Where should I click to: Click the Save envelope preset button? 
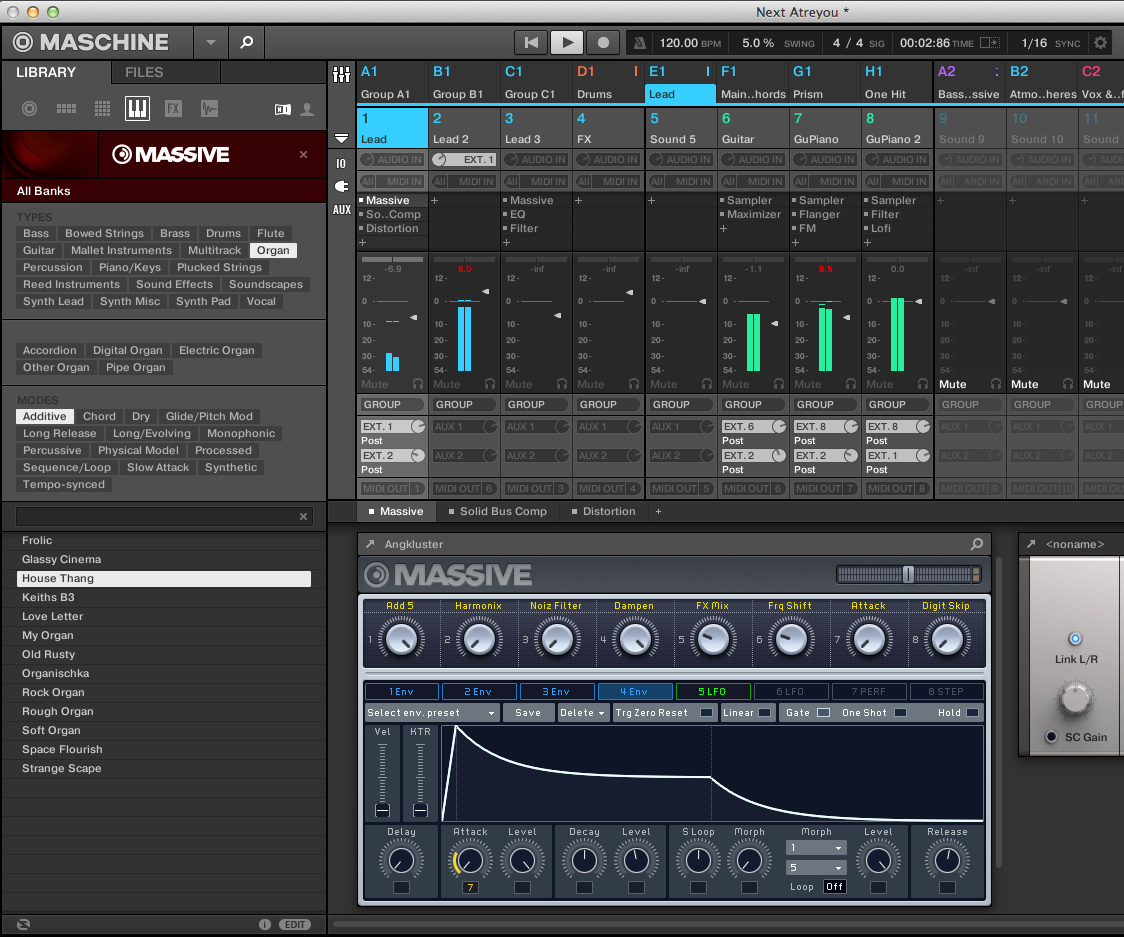click(x=529, y=712)
